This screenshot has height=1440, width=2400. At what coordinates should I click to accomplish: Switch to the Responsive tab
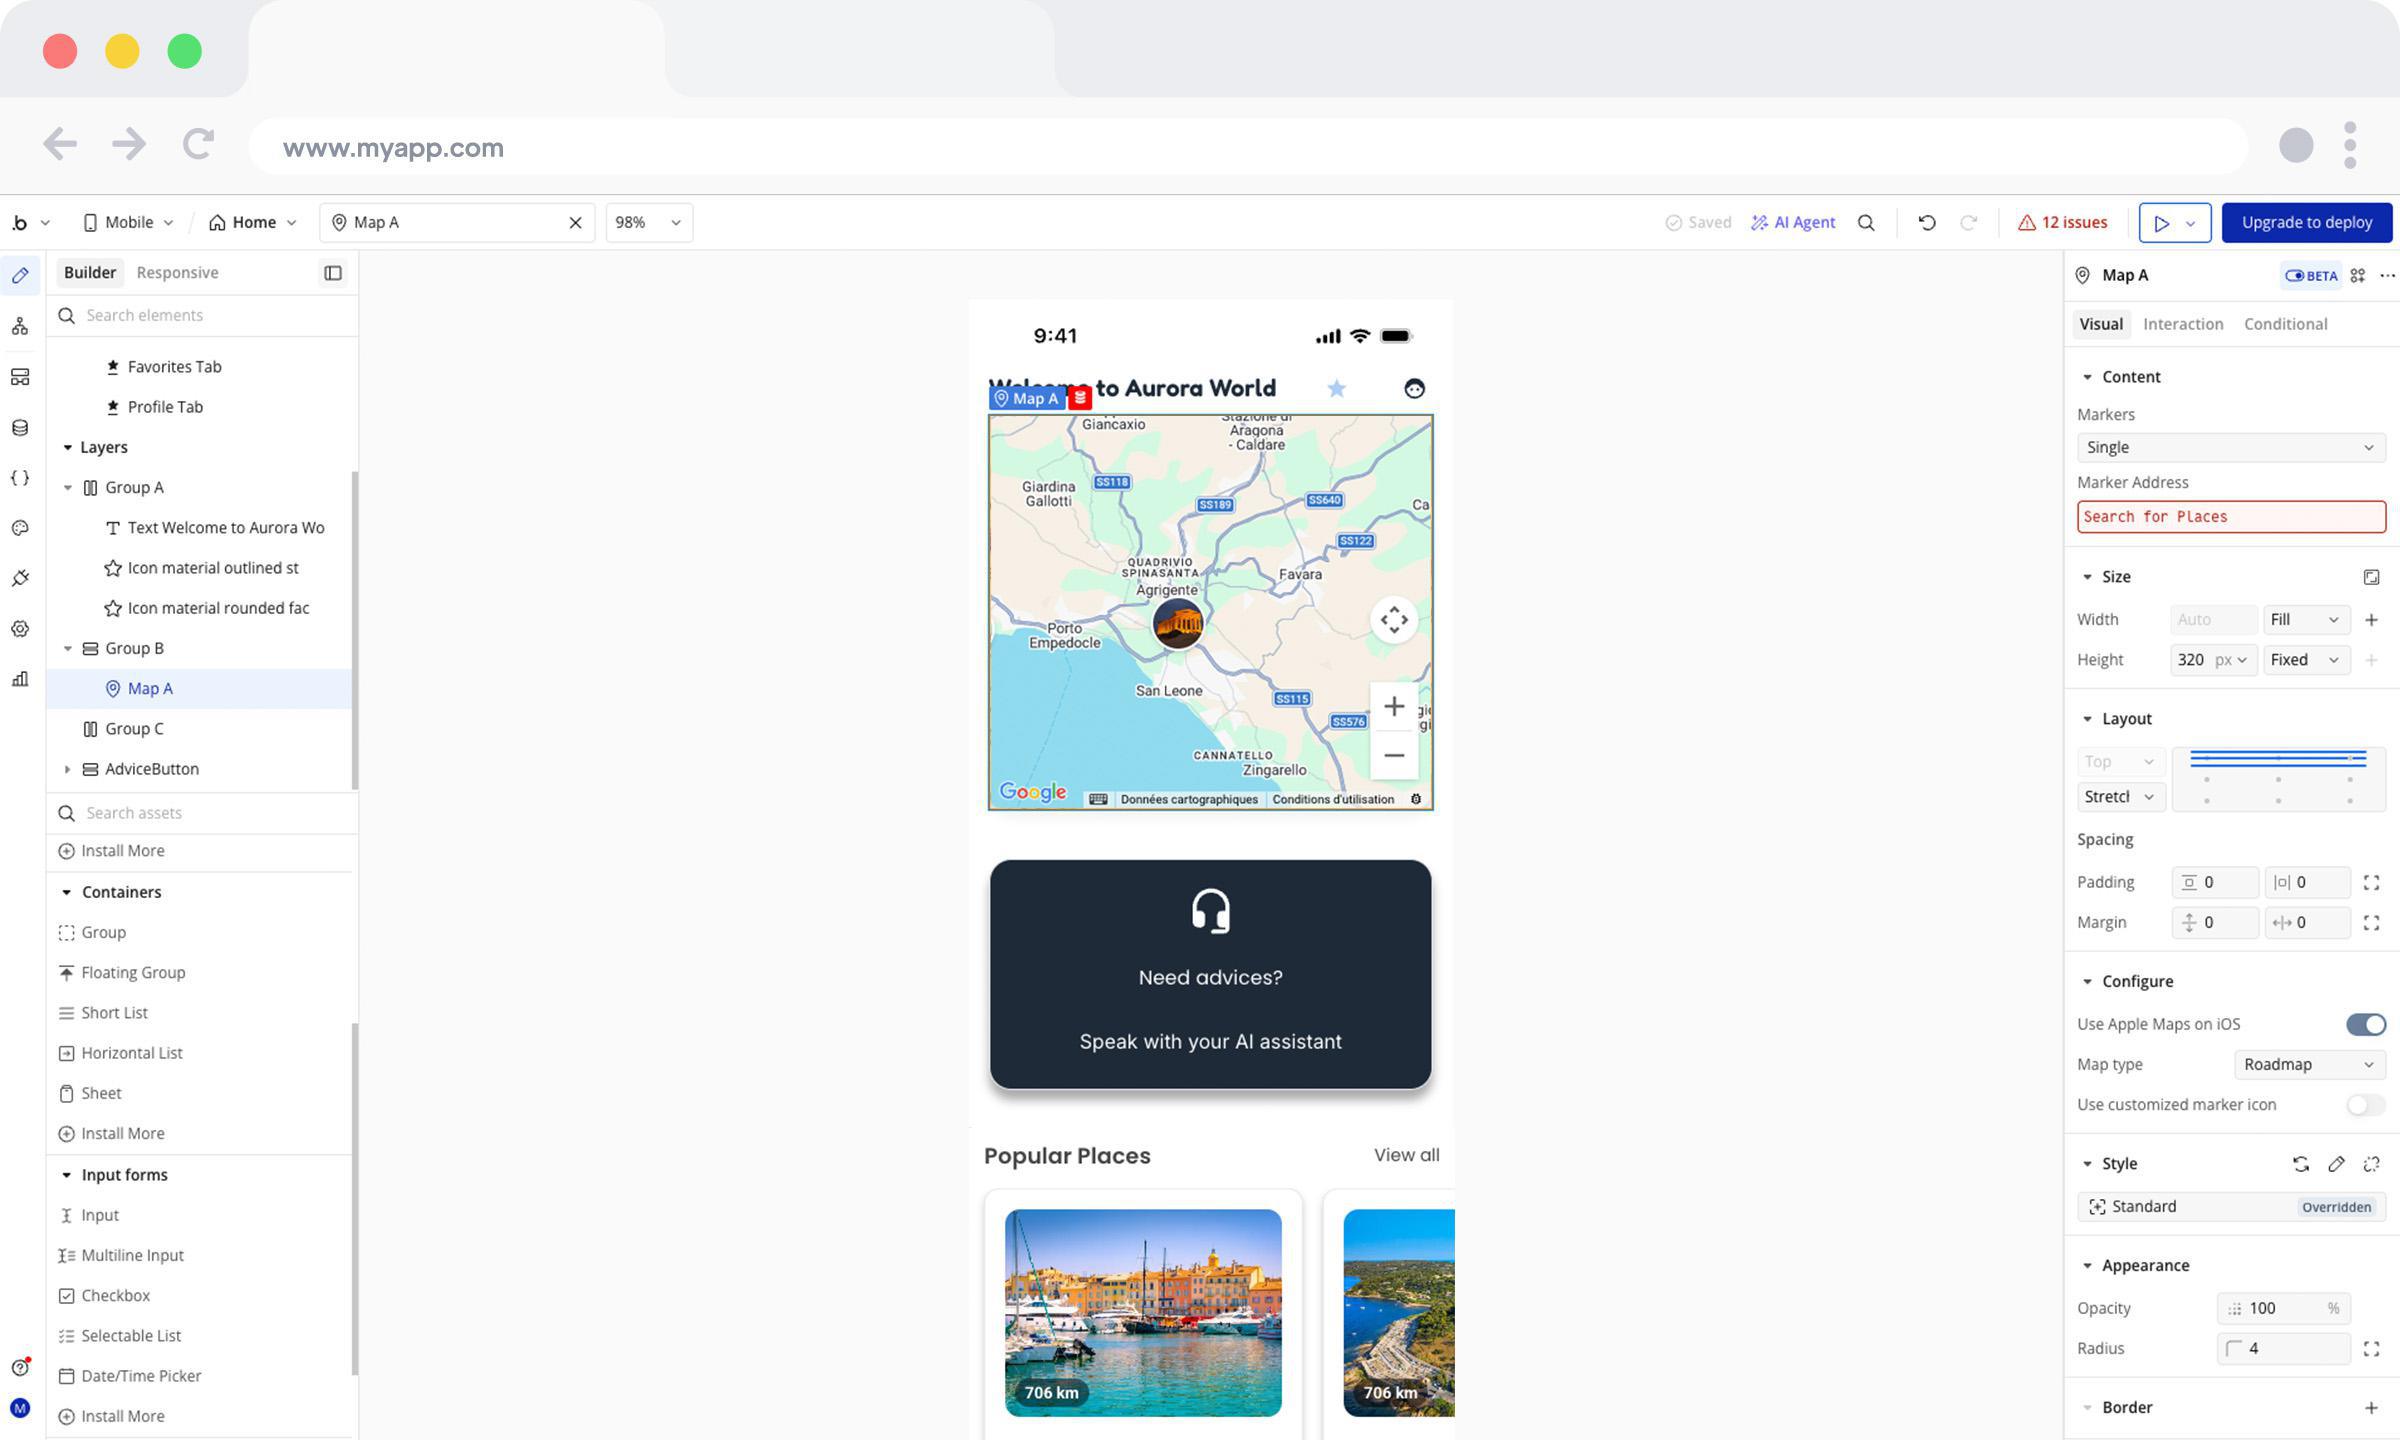pos(177,272)
